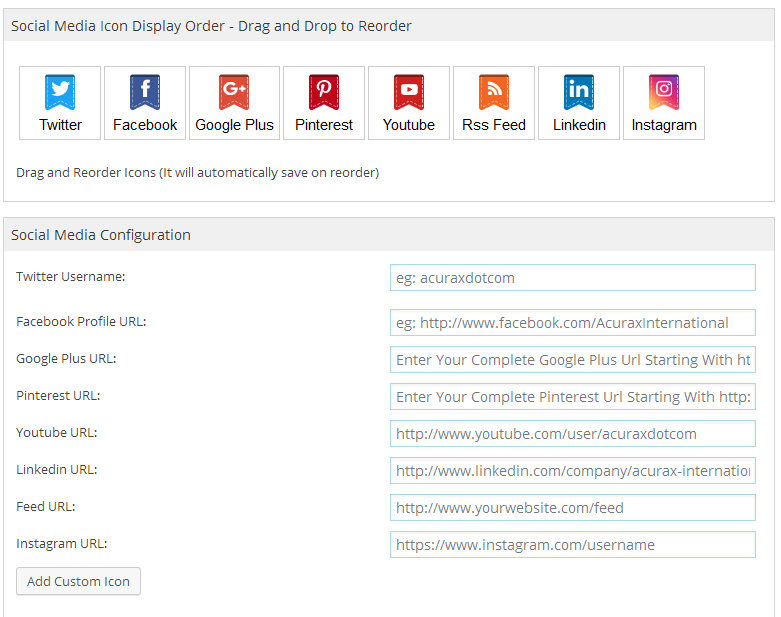Image resolution: width=781 pixels, height=617 pixels.
Task: Select the Rss Feed icon tile
Action: tap(494, 103)
